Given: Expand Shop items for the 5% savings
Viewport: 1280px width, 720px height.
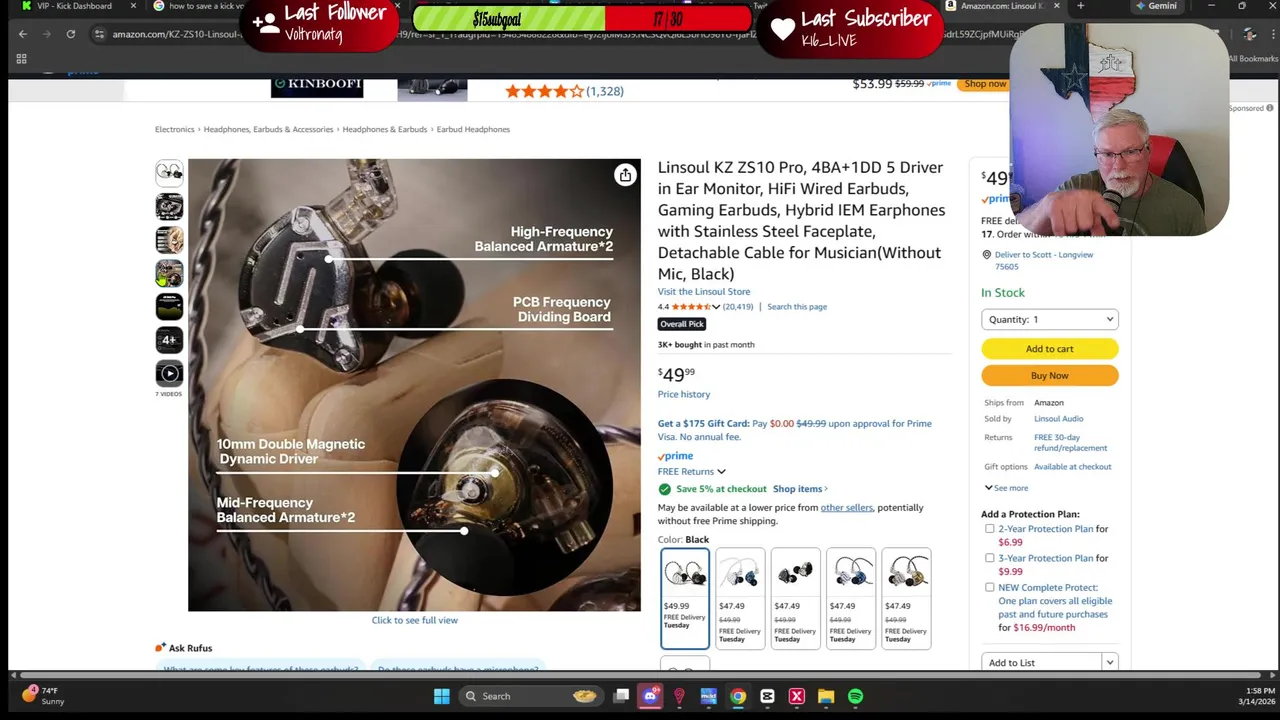Looking at the screenshot, I should 800,489.
